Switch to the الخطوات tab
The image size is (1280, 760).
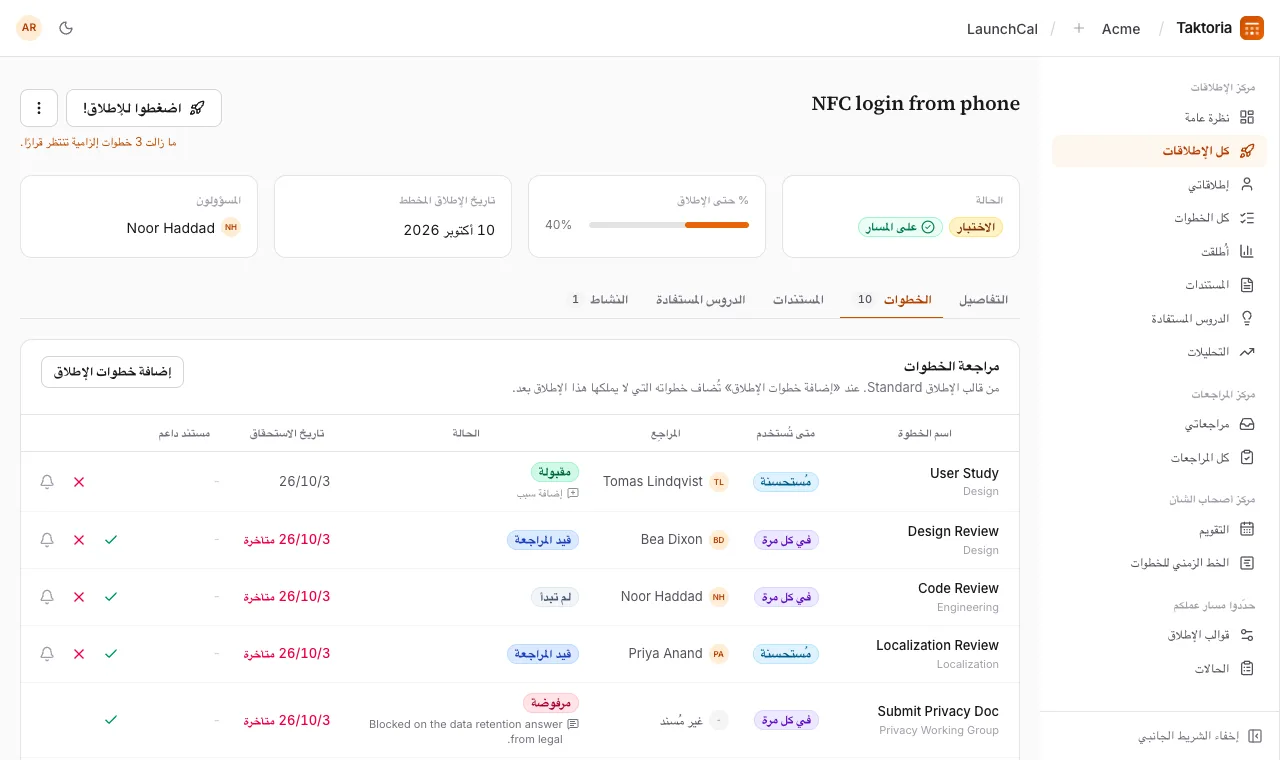pos(891,300)
